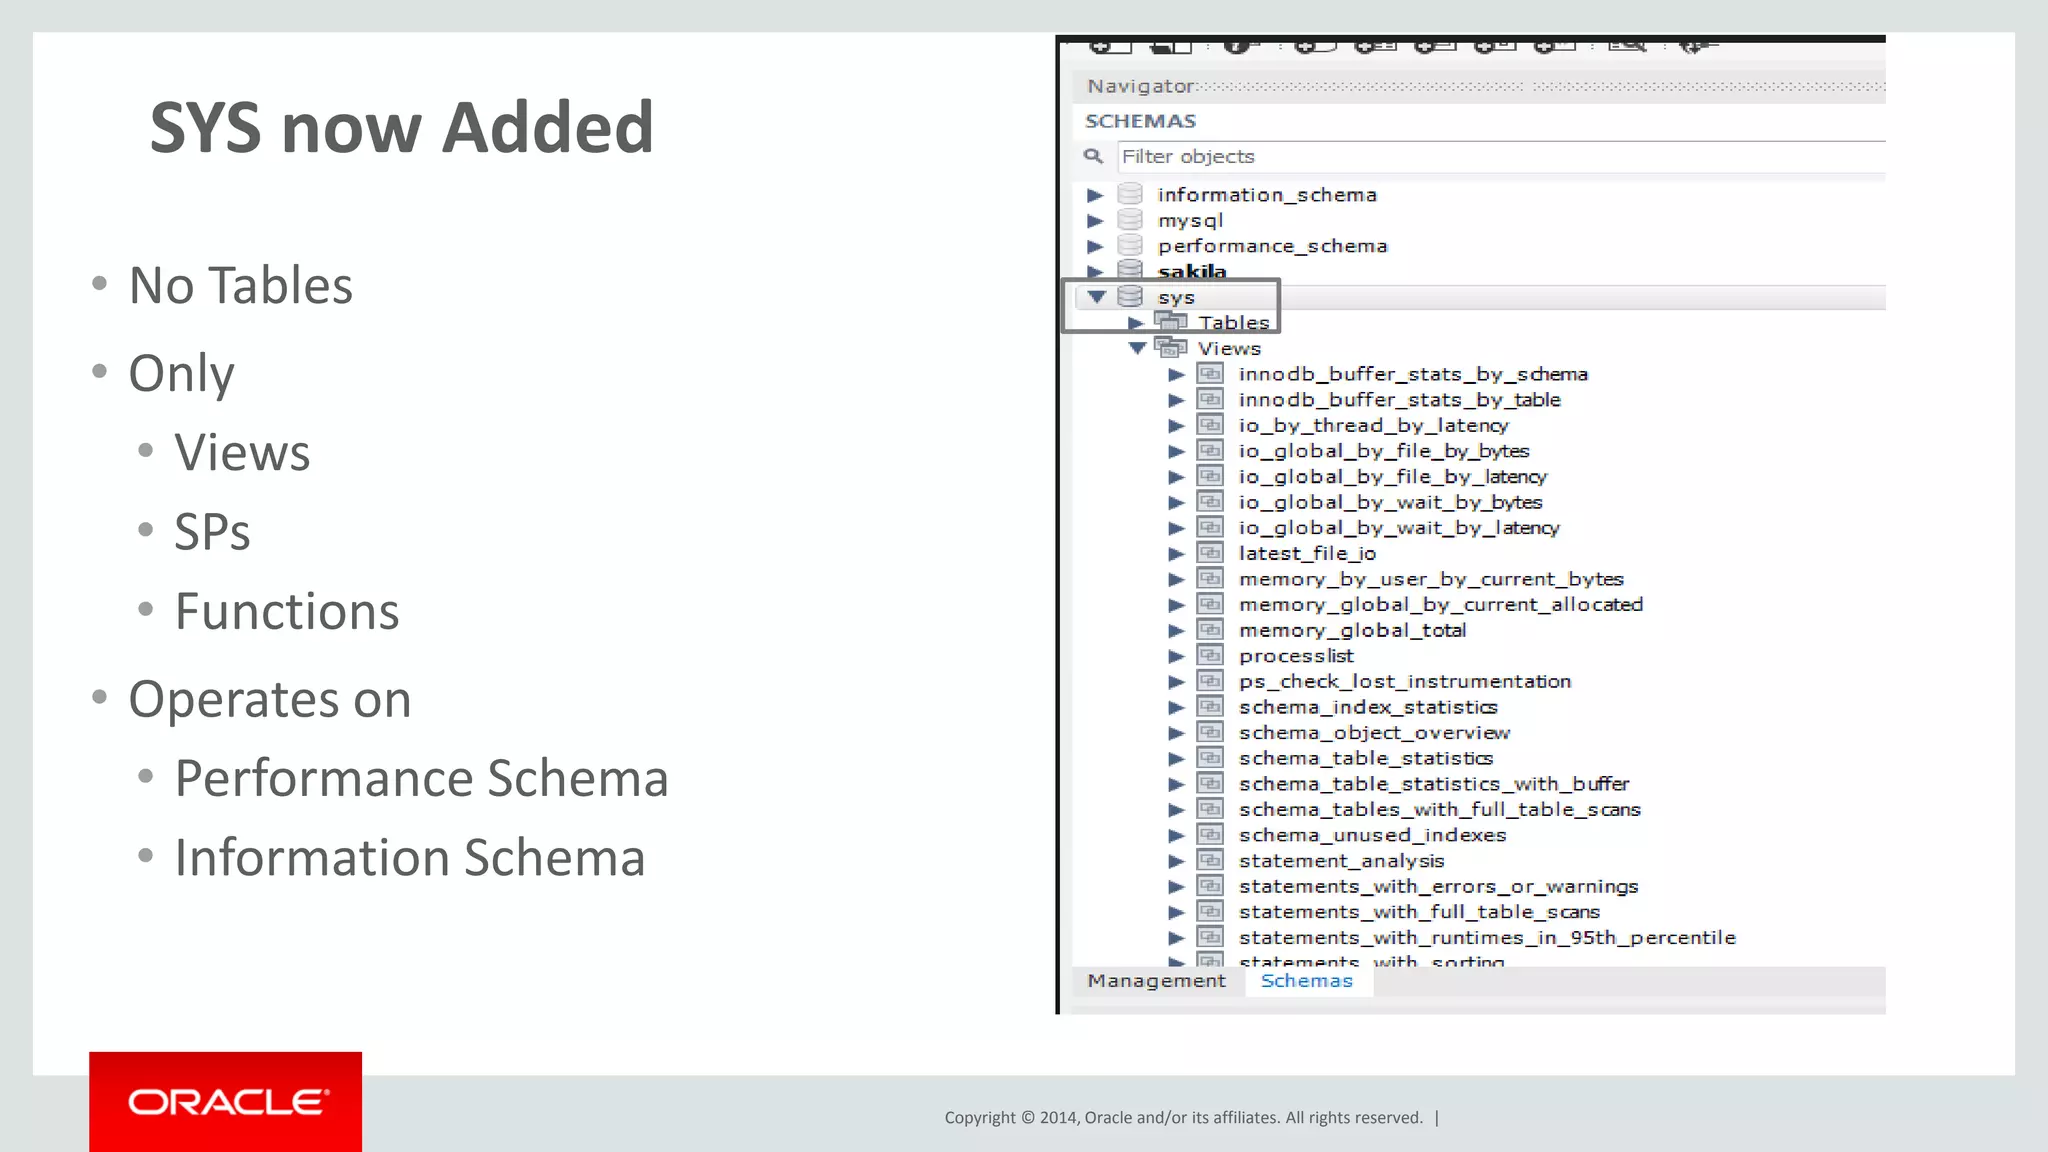
Task: Click the view icon of innodb_buffer_stats_by_schema
Action: (1210, 373)
